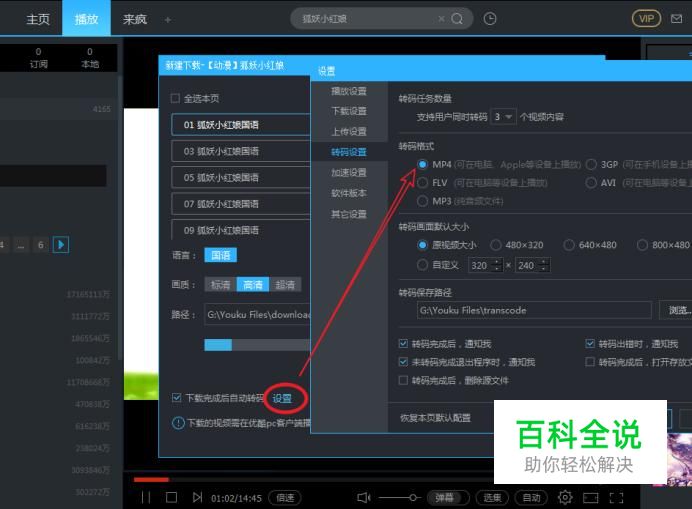Click download path field G:\Youku Files

(x=257, y=315)
